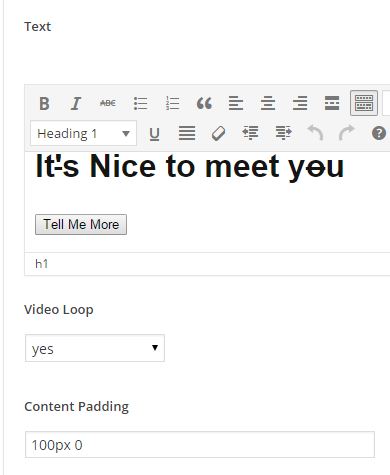390x475 pixels.
Task: Insert Read More tag
Action: (x=332, y=103)
